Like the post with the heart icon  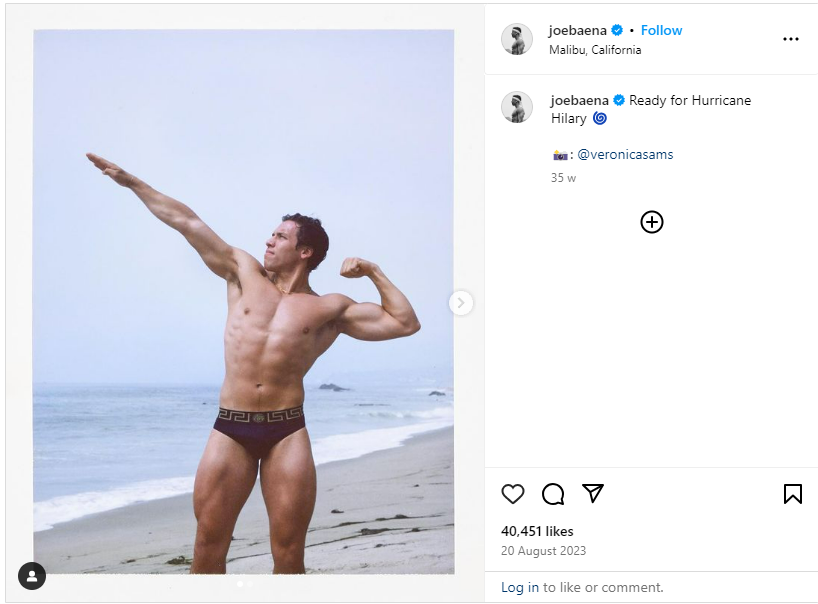(x=513, y=494)
